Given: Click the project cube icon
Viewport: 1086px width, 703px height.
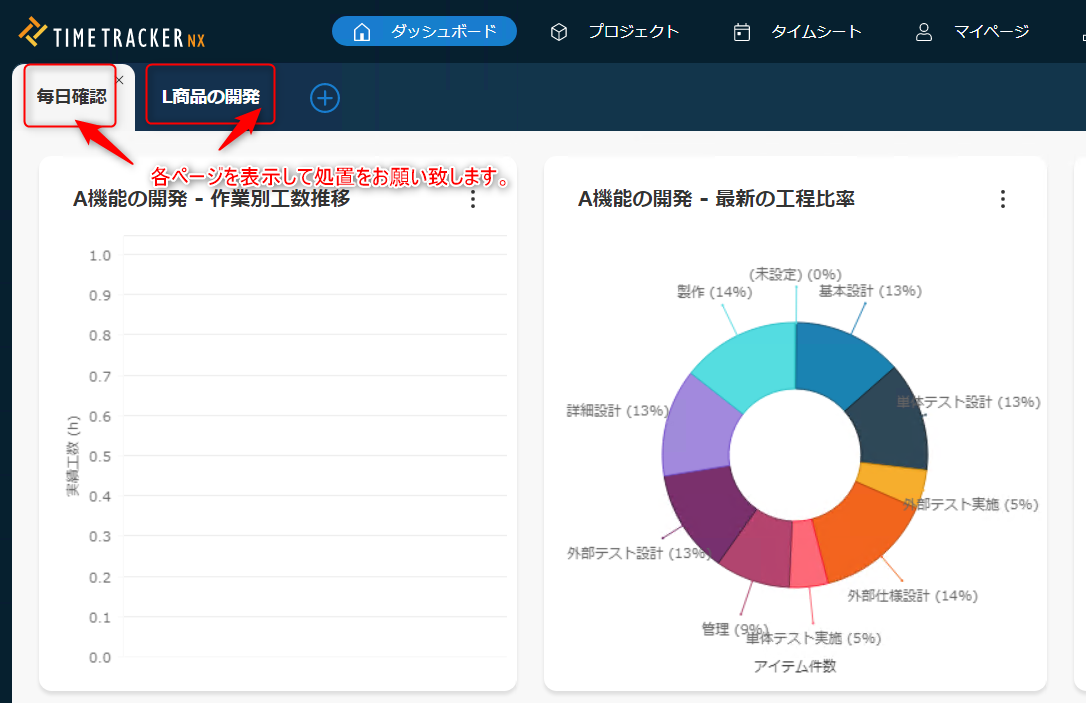Looking at the screenshot, I should click(559, 32).
